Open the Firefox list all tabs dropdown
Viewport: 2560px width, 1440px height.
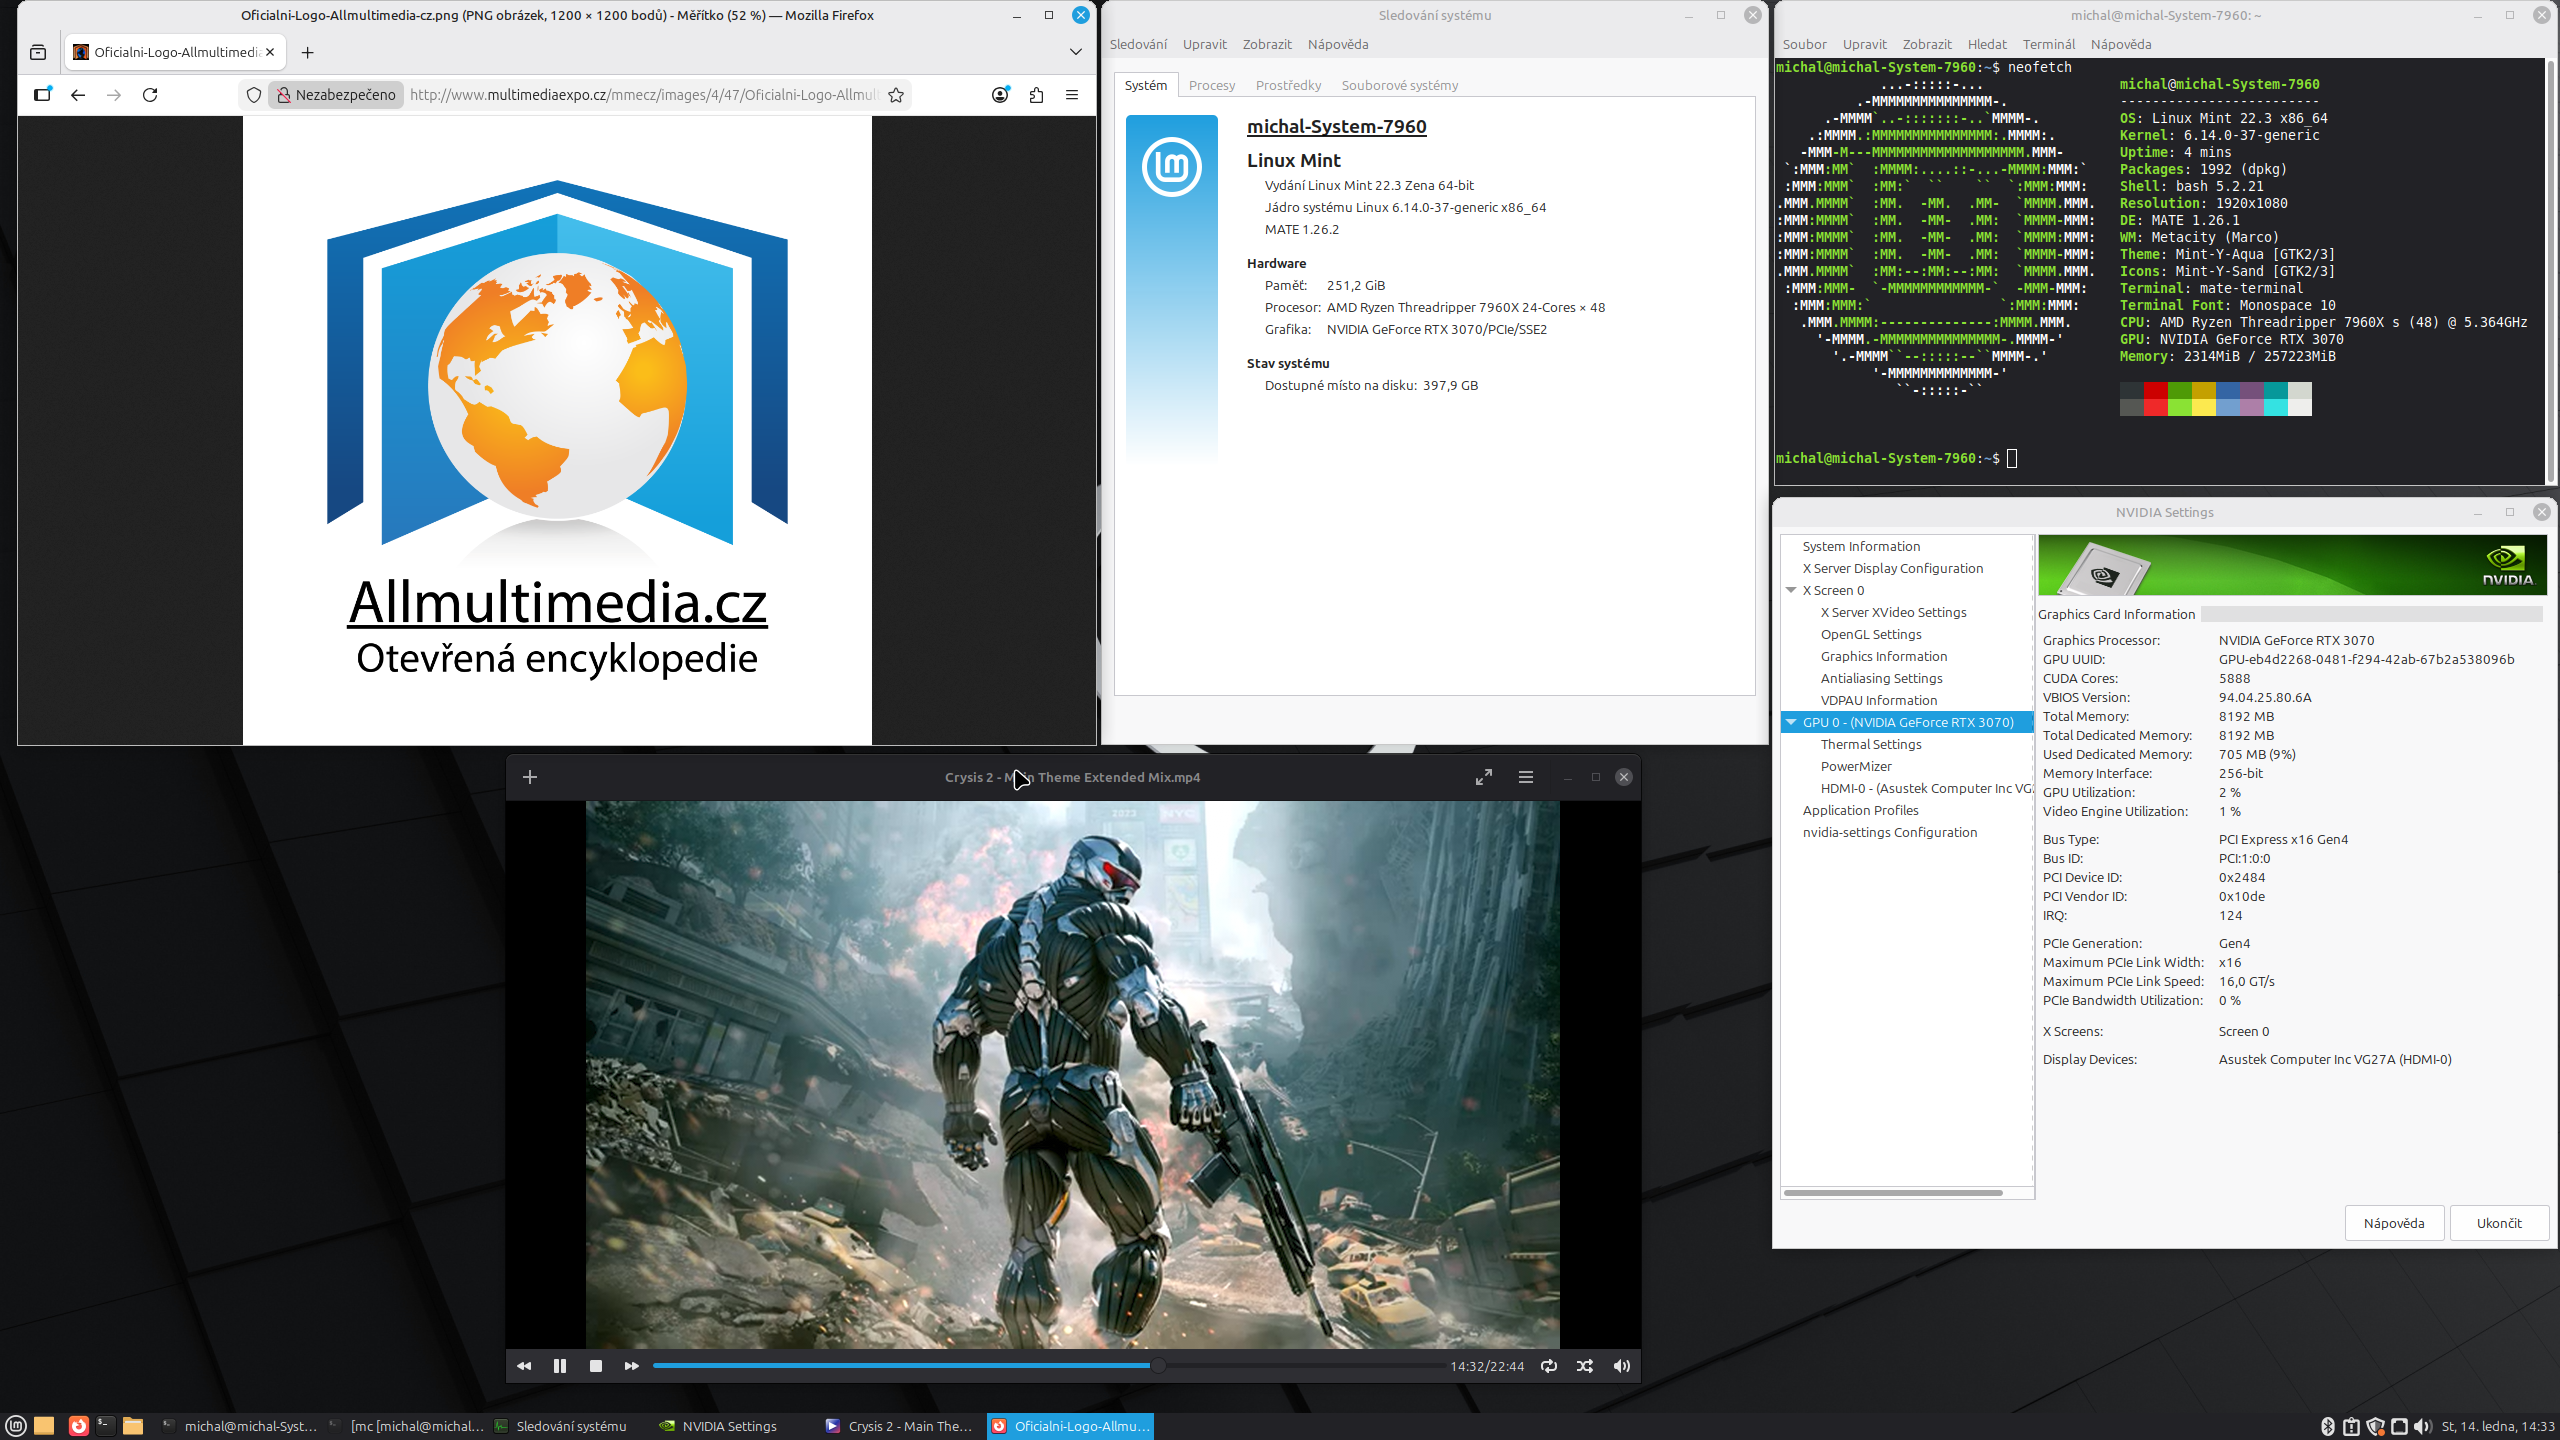coord(1076,52)
